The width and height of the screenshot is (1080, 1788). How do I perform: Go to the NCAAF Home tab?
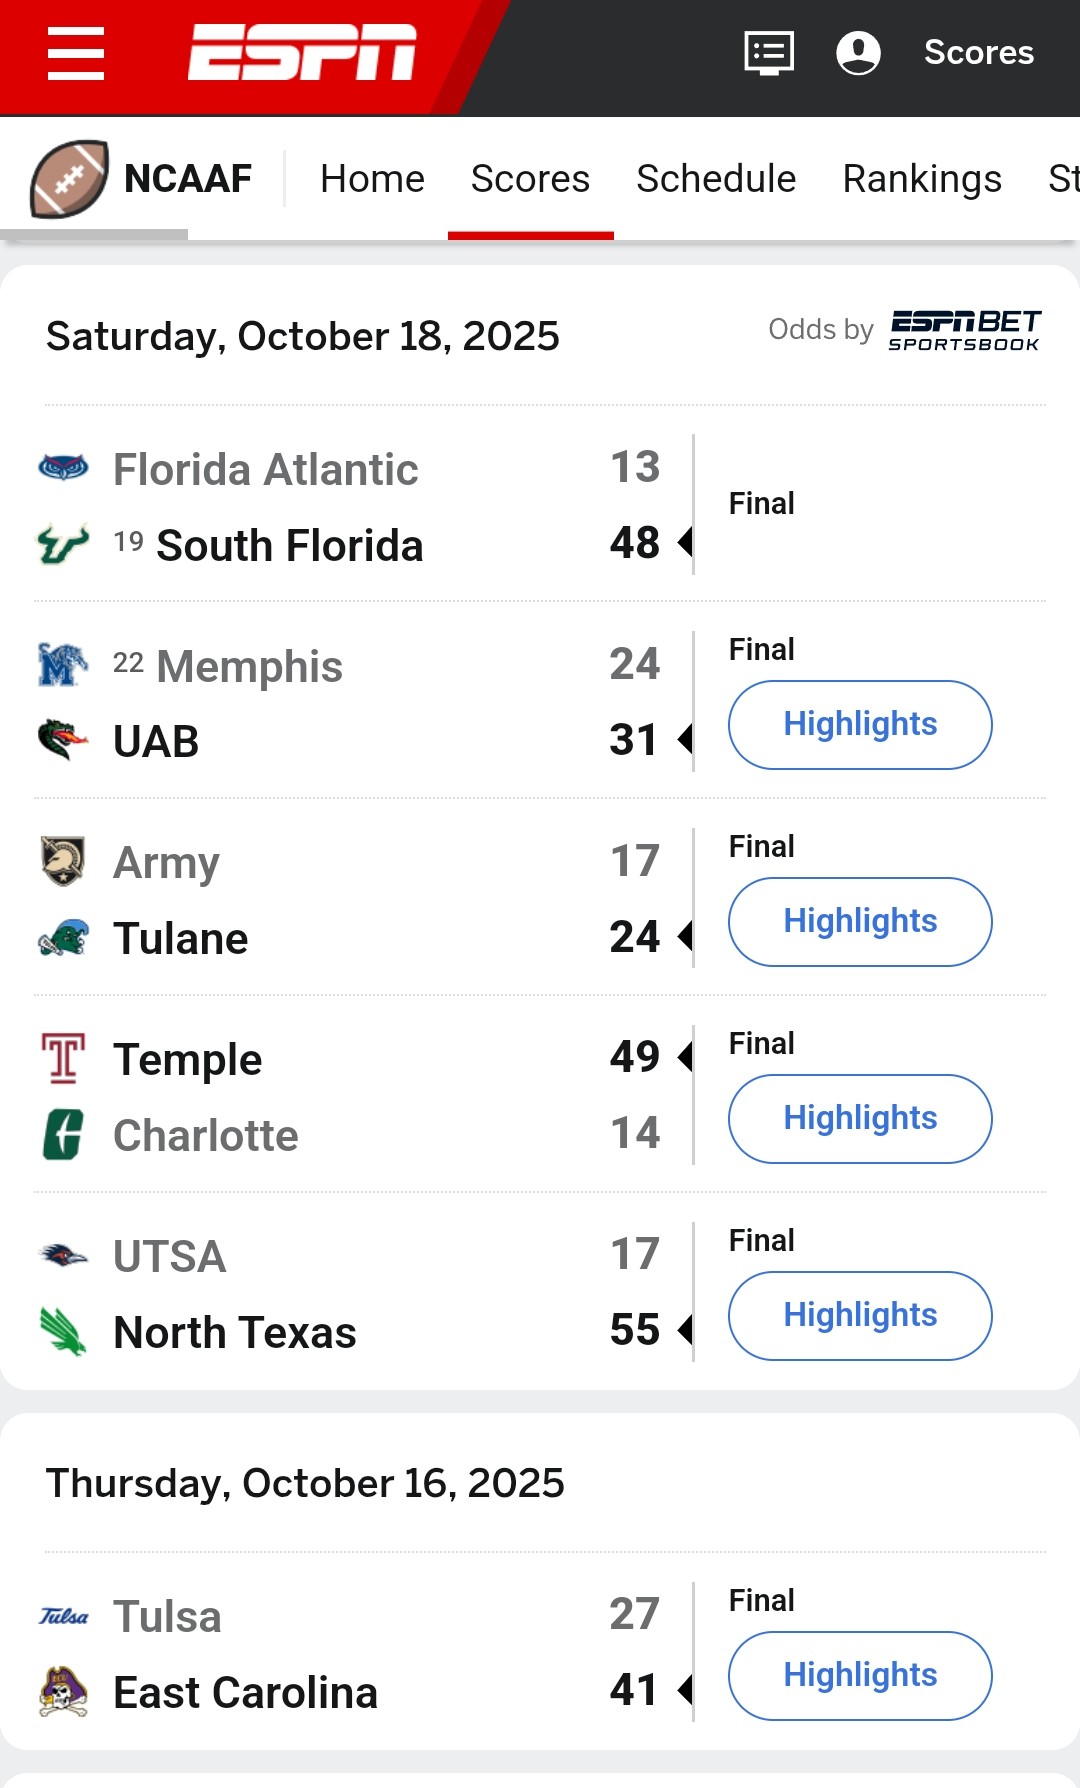click(x=372, y=179)
